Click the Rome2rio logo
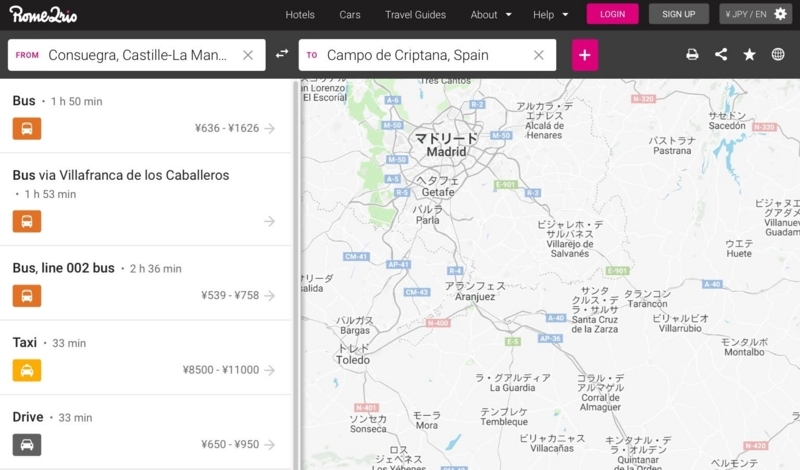 click(43, 14)
